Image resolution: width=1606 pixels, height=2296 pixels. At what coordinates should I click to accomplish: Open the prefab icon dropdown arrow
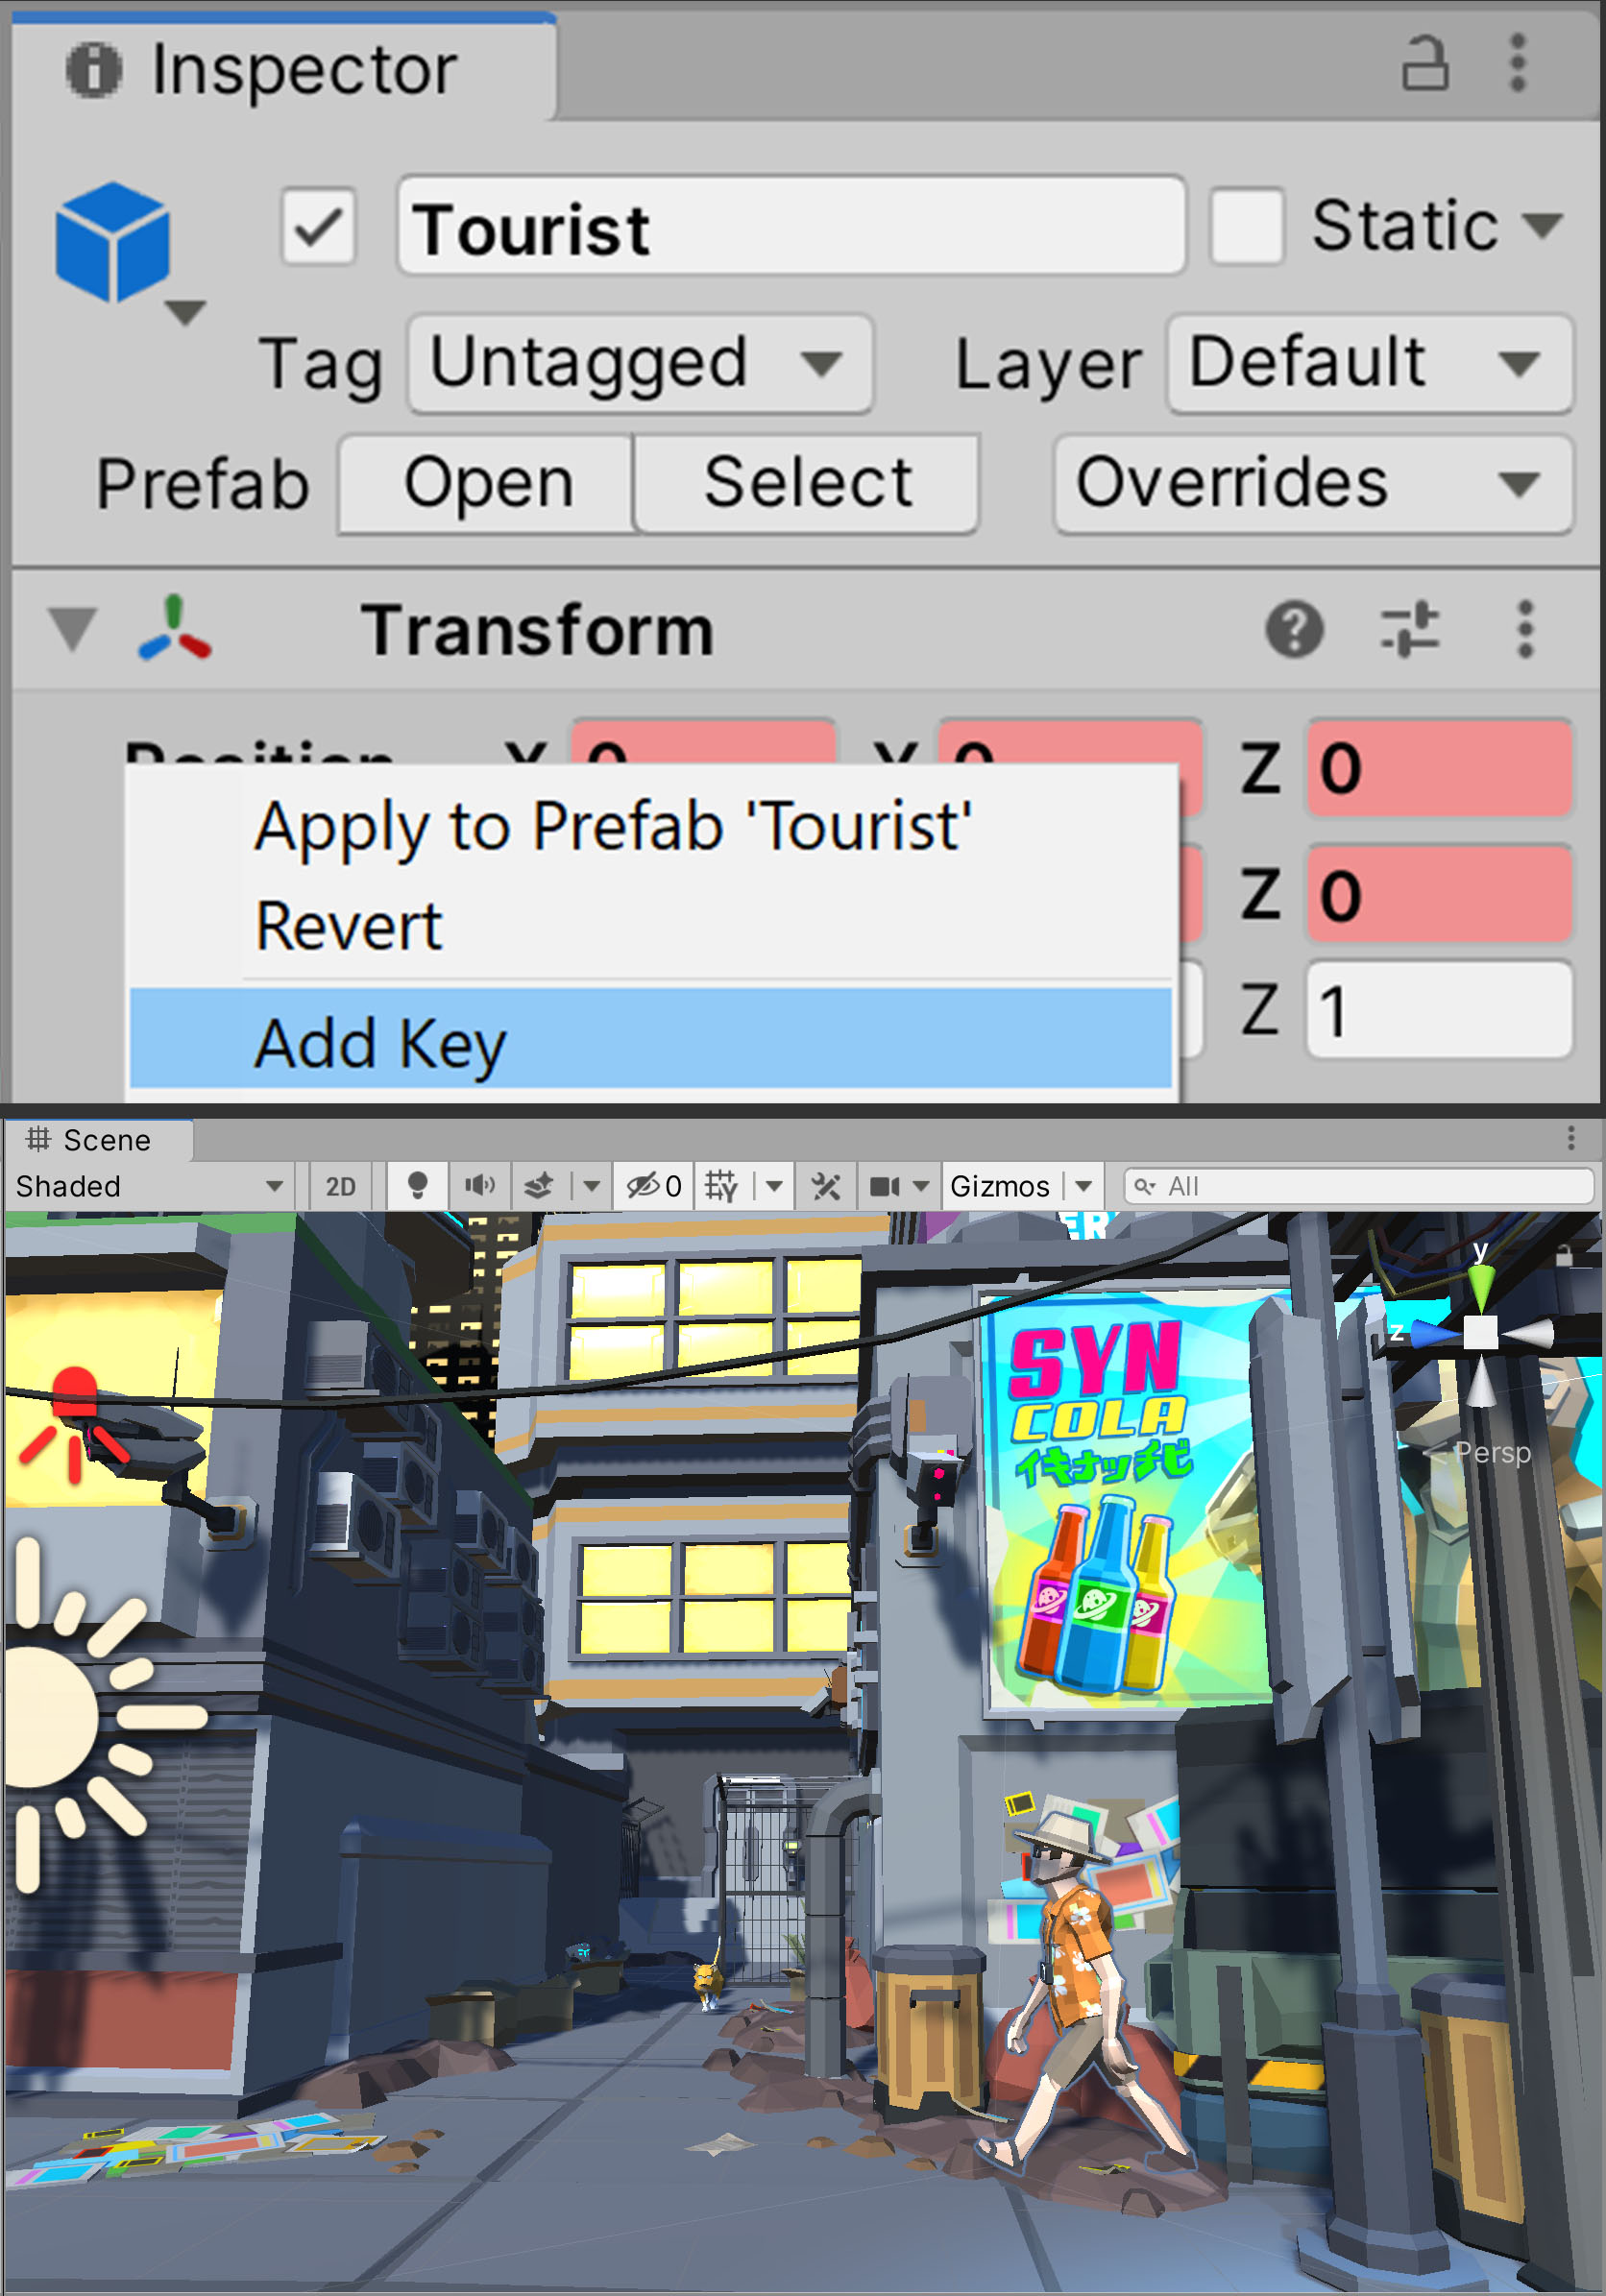(x=185, y=312)
